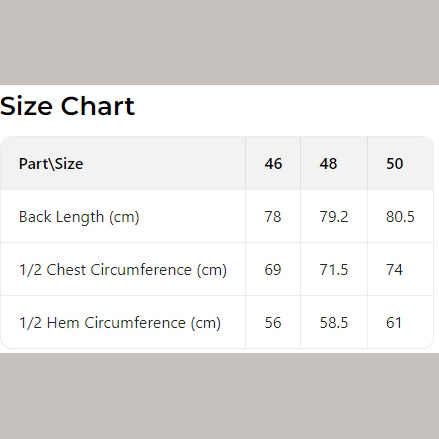Viewport: 439px width, 439px height.
Task: Select the Back Length (cm) row label
Action: click(79, 217)
